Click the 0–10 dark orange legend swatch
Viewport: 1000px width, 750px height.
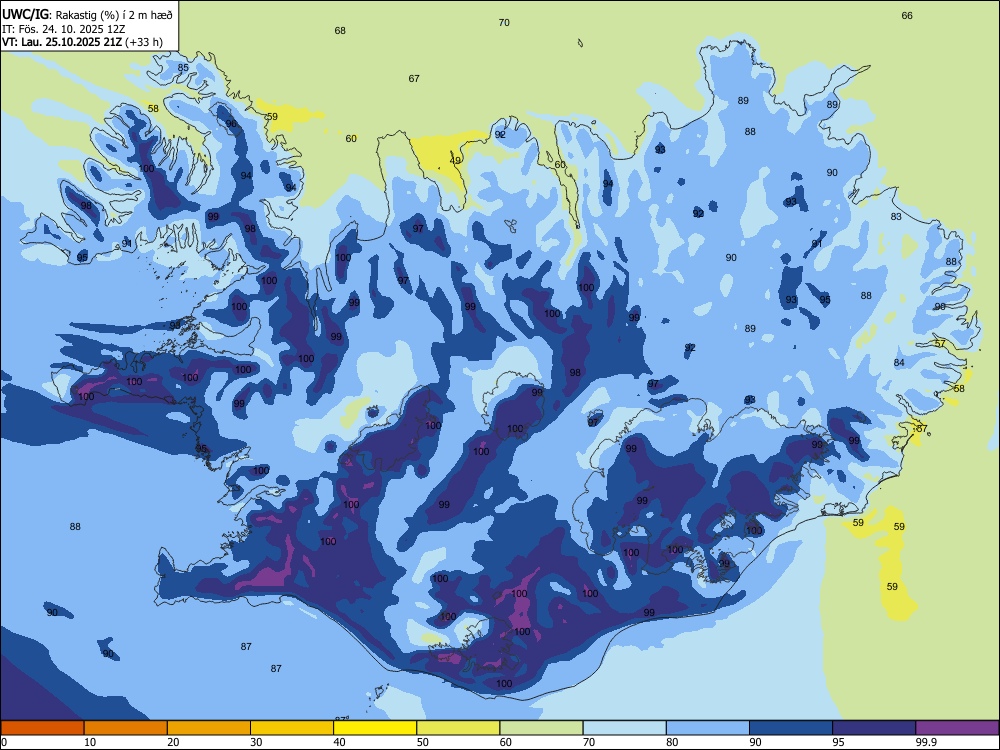(x=42, y=728)
